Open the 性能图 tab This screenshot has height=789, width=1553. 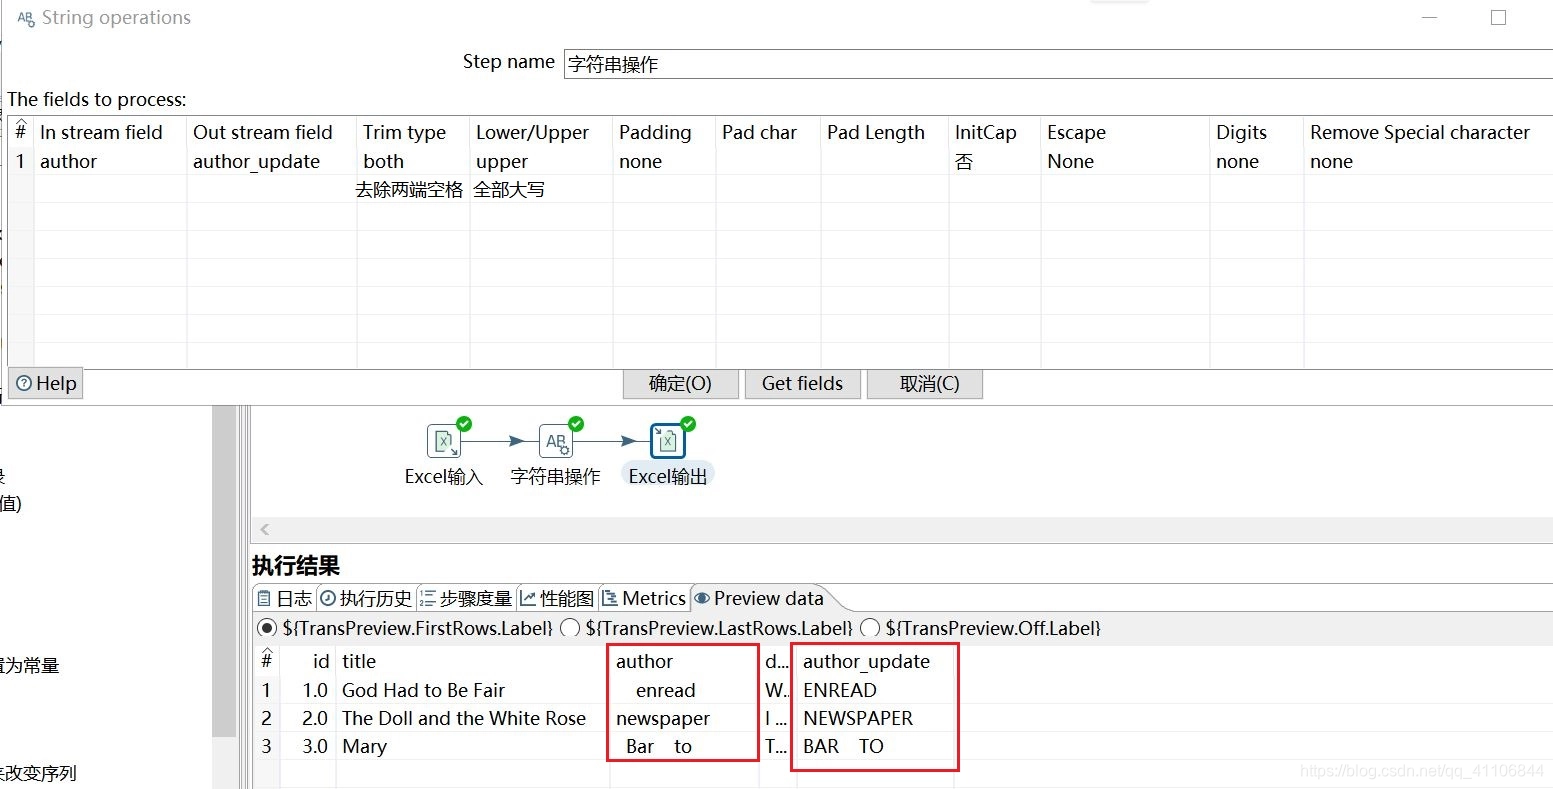pyautogui.click(x=557, y=598)
